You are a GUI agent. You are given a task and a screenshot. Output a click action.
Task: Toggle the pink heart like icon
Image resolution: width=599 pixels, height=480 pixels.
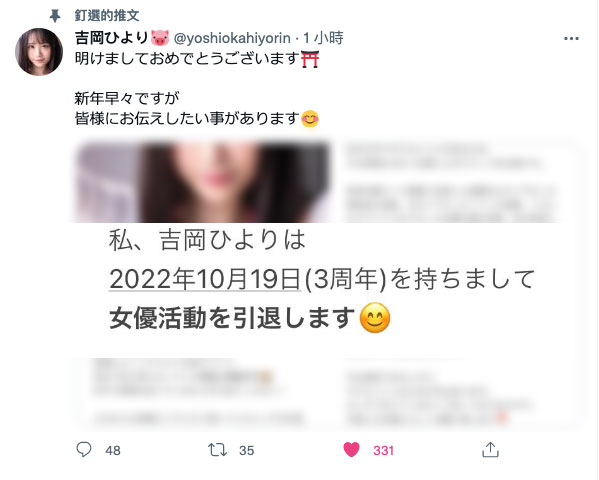click(351, 449)
